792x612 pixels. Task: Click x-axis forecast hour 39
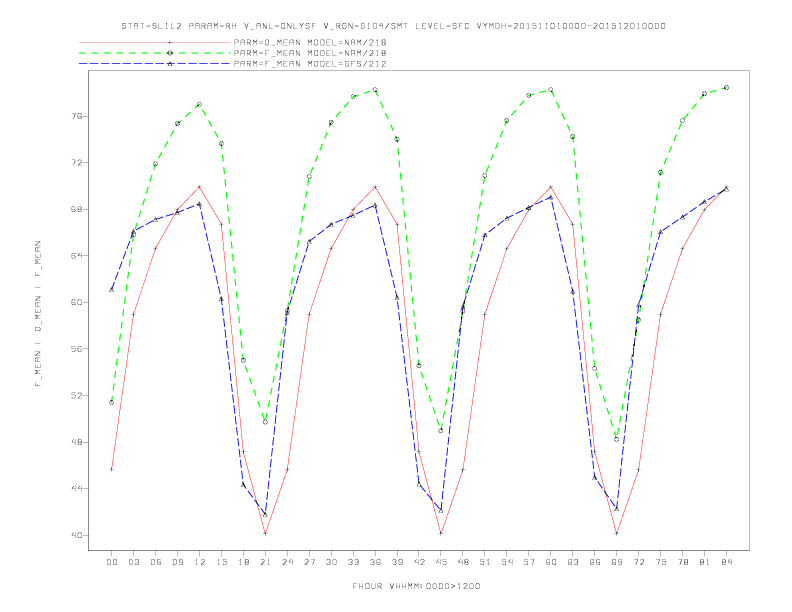[397, 562]
